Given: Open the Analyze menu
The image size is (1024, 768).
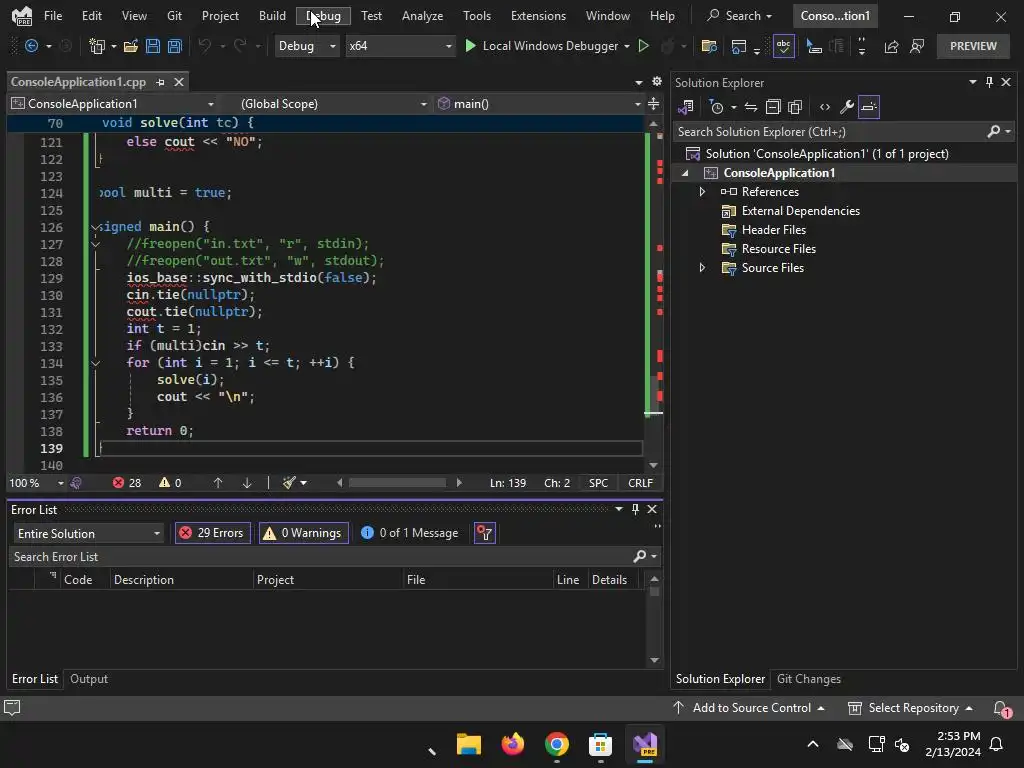Looking at the screenshot, I should 423,16.
